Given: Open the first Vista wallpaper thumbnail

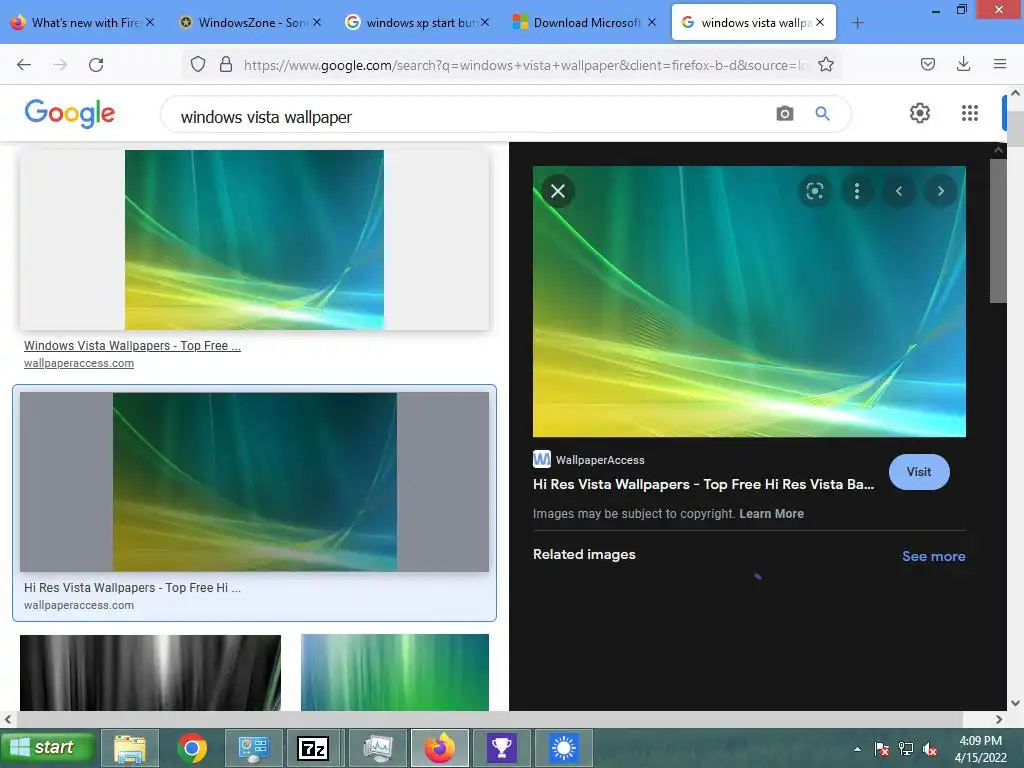Looking at the screenshot, I should pos(254,240).
